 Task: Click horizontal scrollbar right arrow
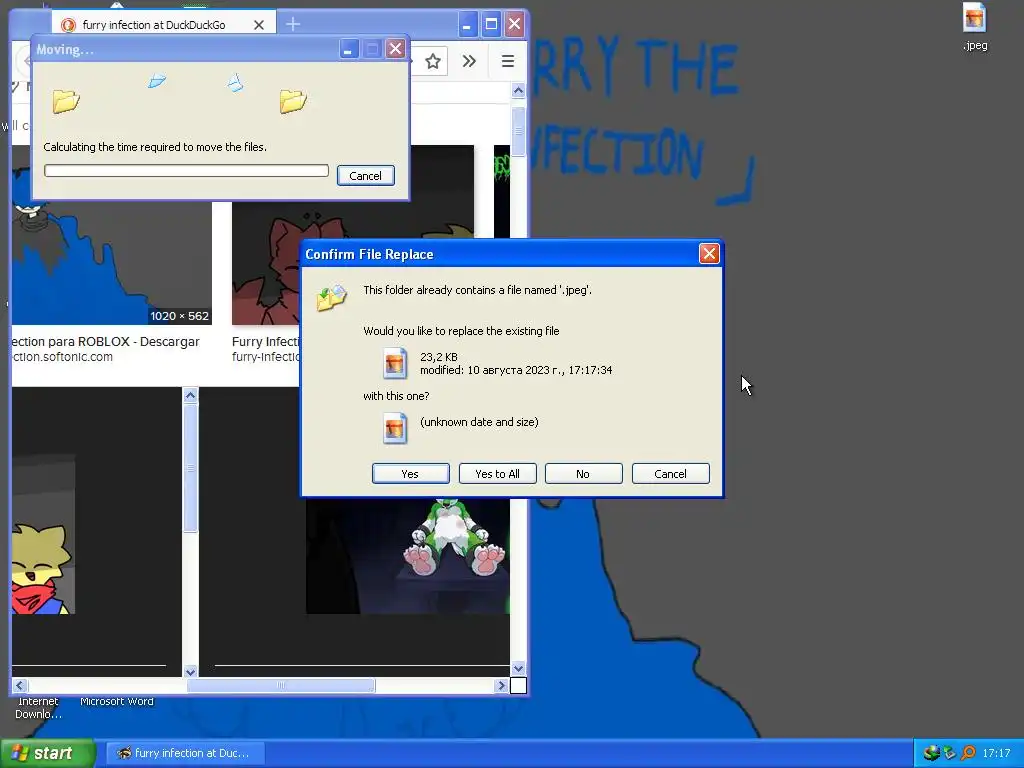tap(502, 685)
